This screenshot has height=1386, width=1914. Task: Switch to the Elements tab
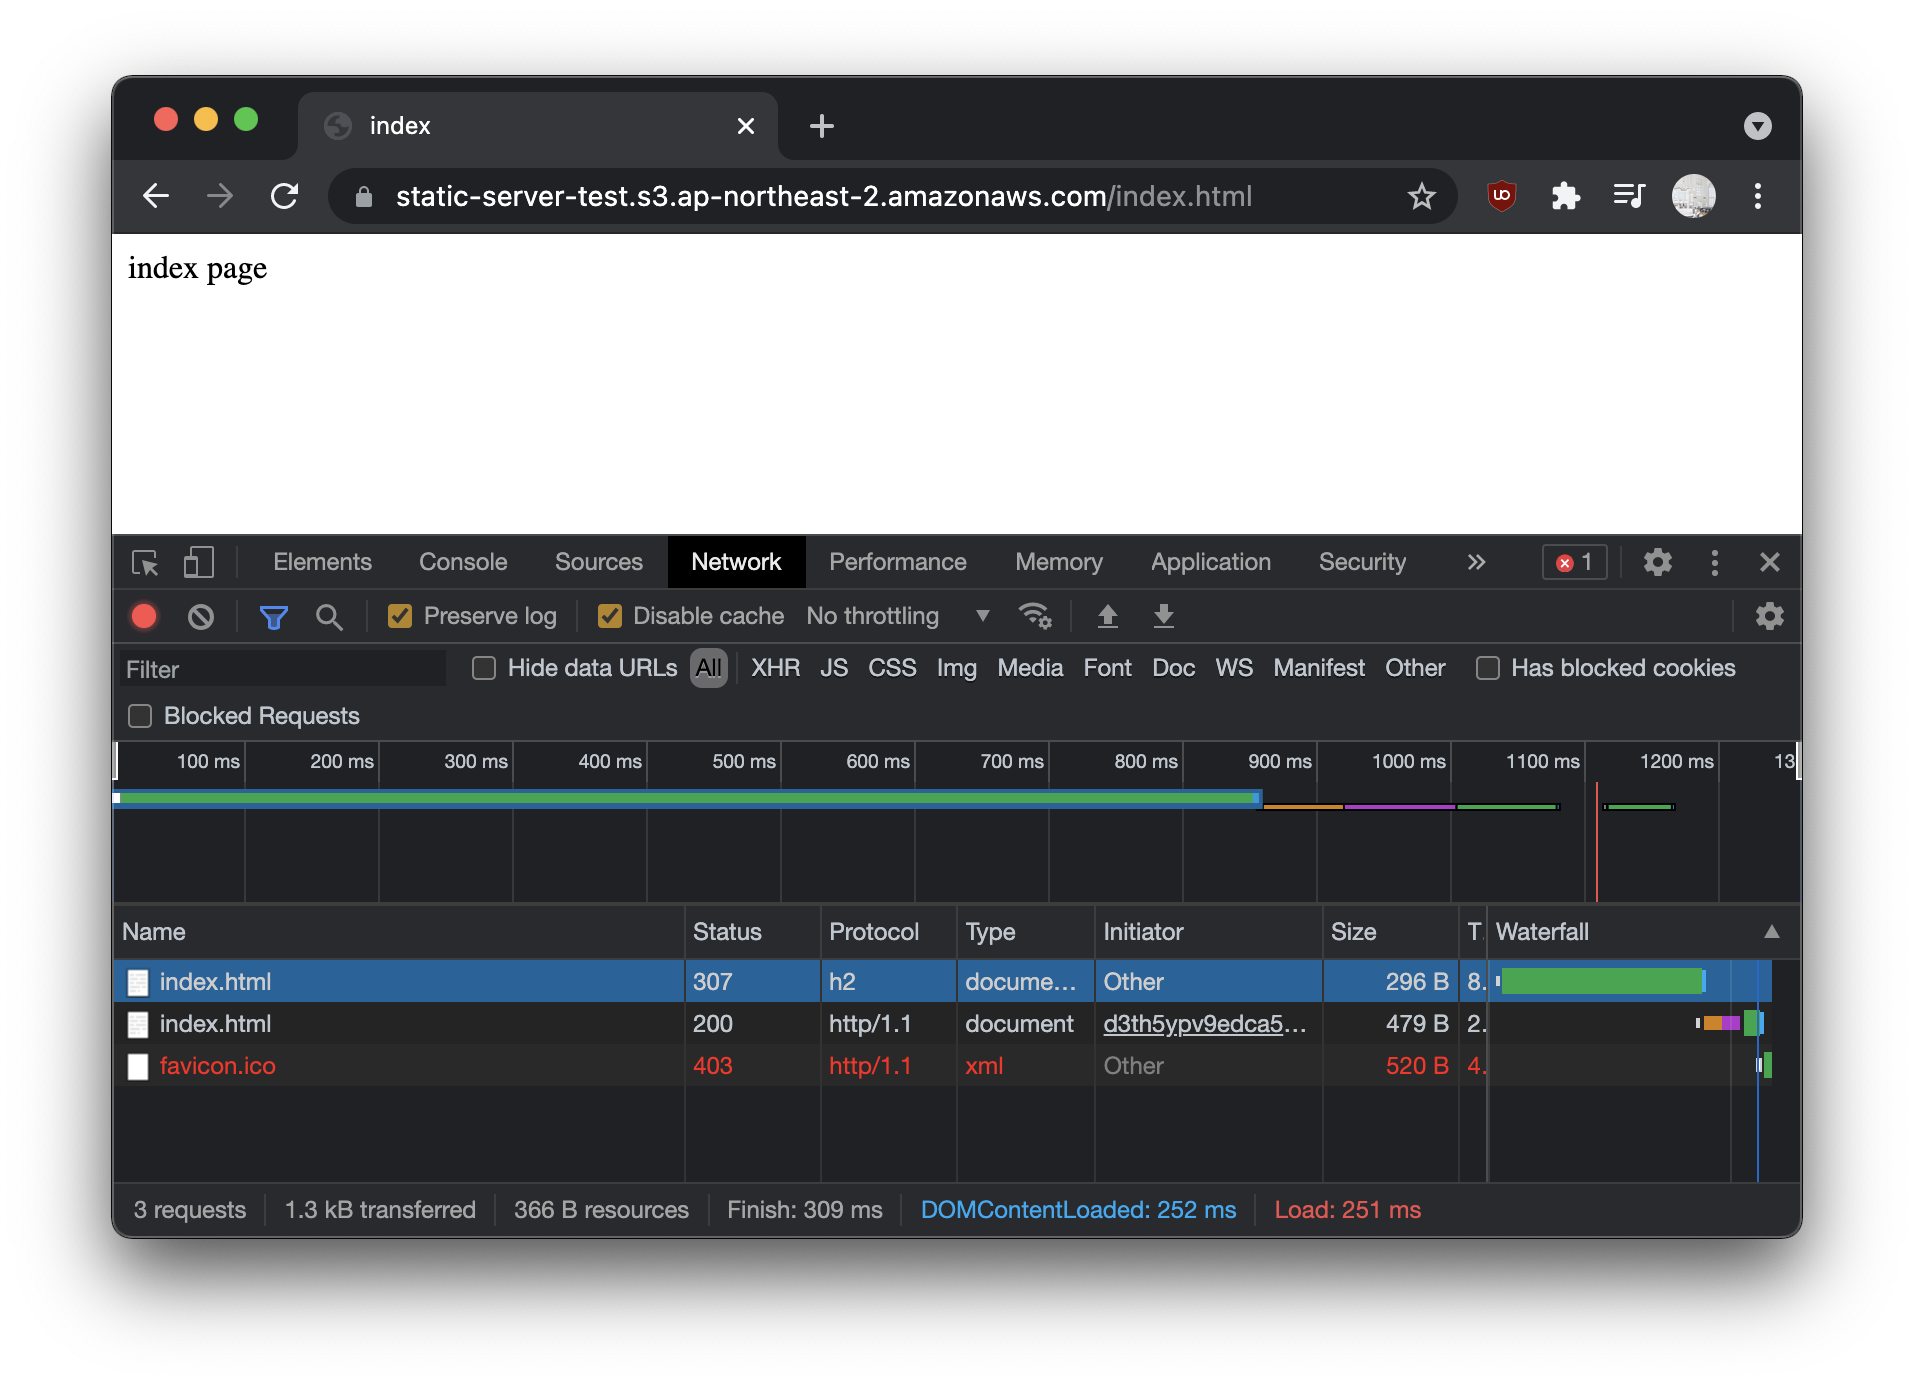[322, 562]
